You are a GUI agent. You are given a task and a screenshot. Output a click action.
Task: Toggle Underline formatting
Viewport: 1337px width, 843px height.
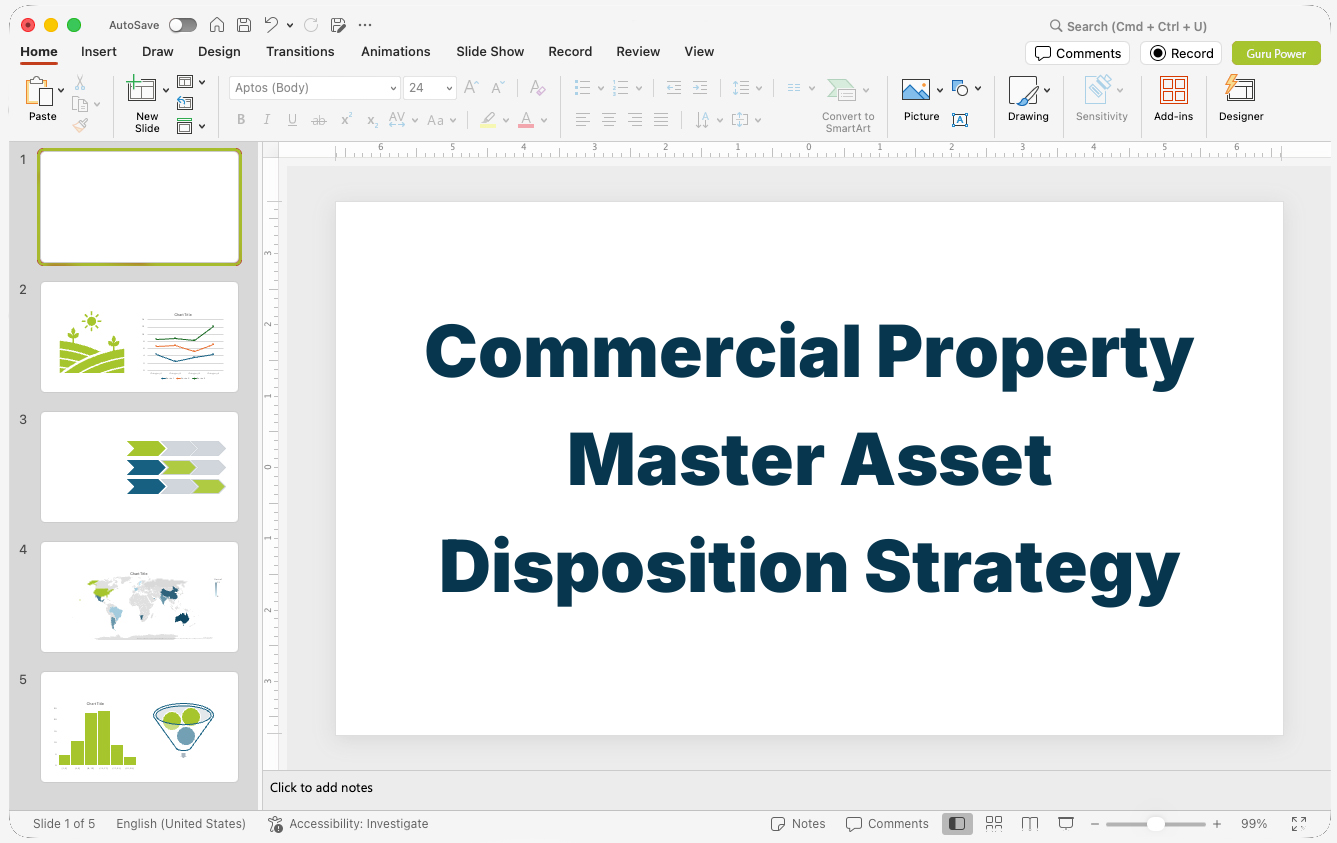tap(292, 120)
